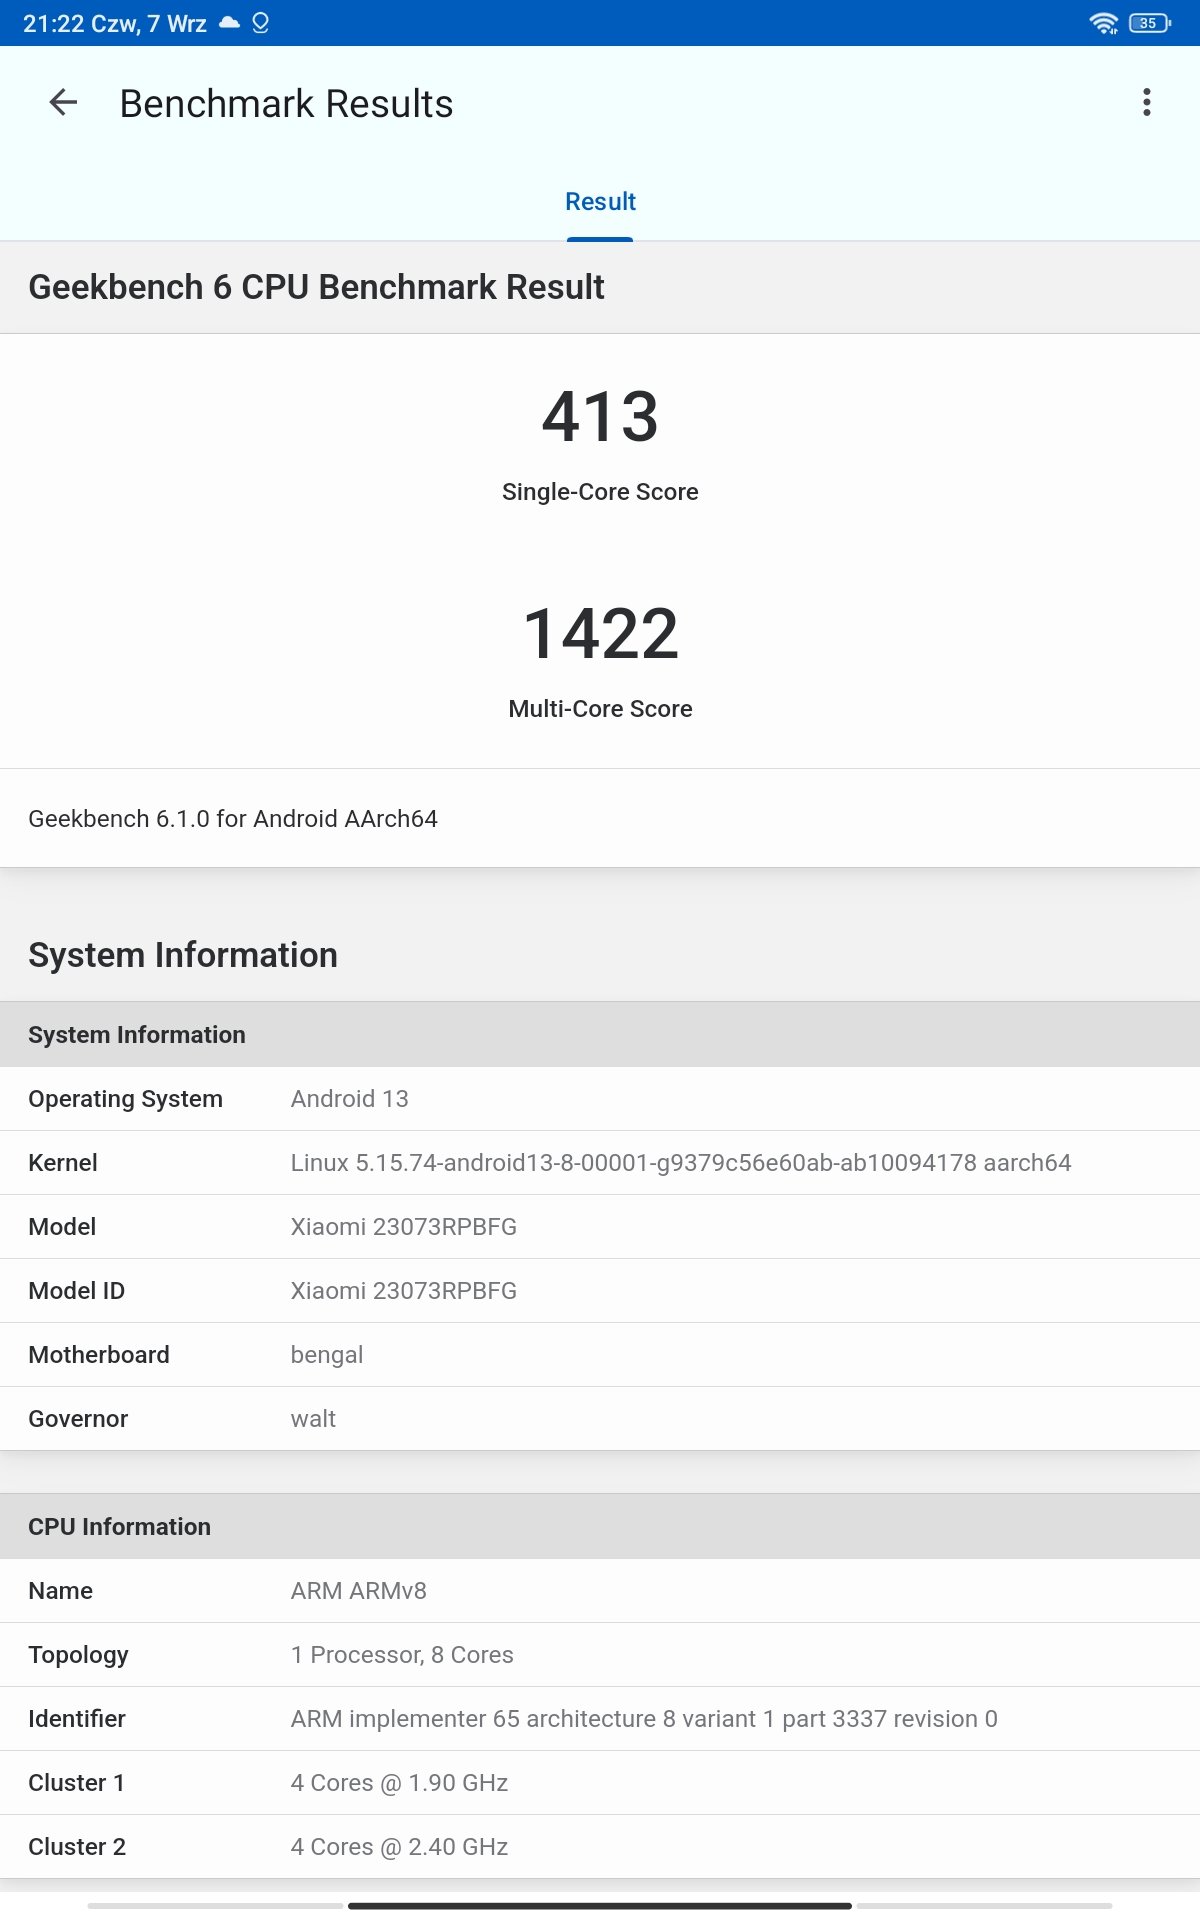Tap the Single-Core Score label

tap(600, 492)
